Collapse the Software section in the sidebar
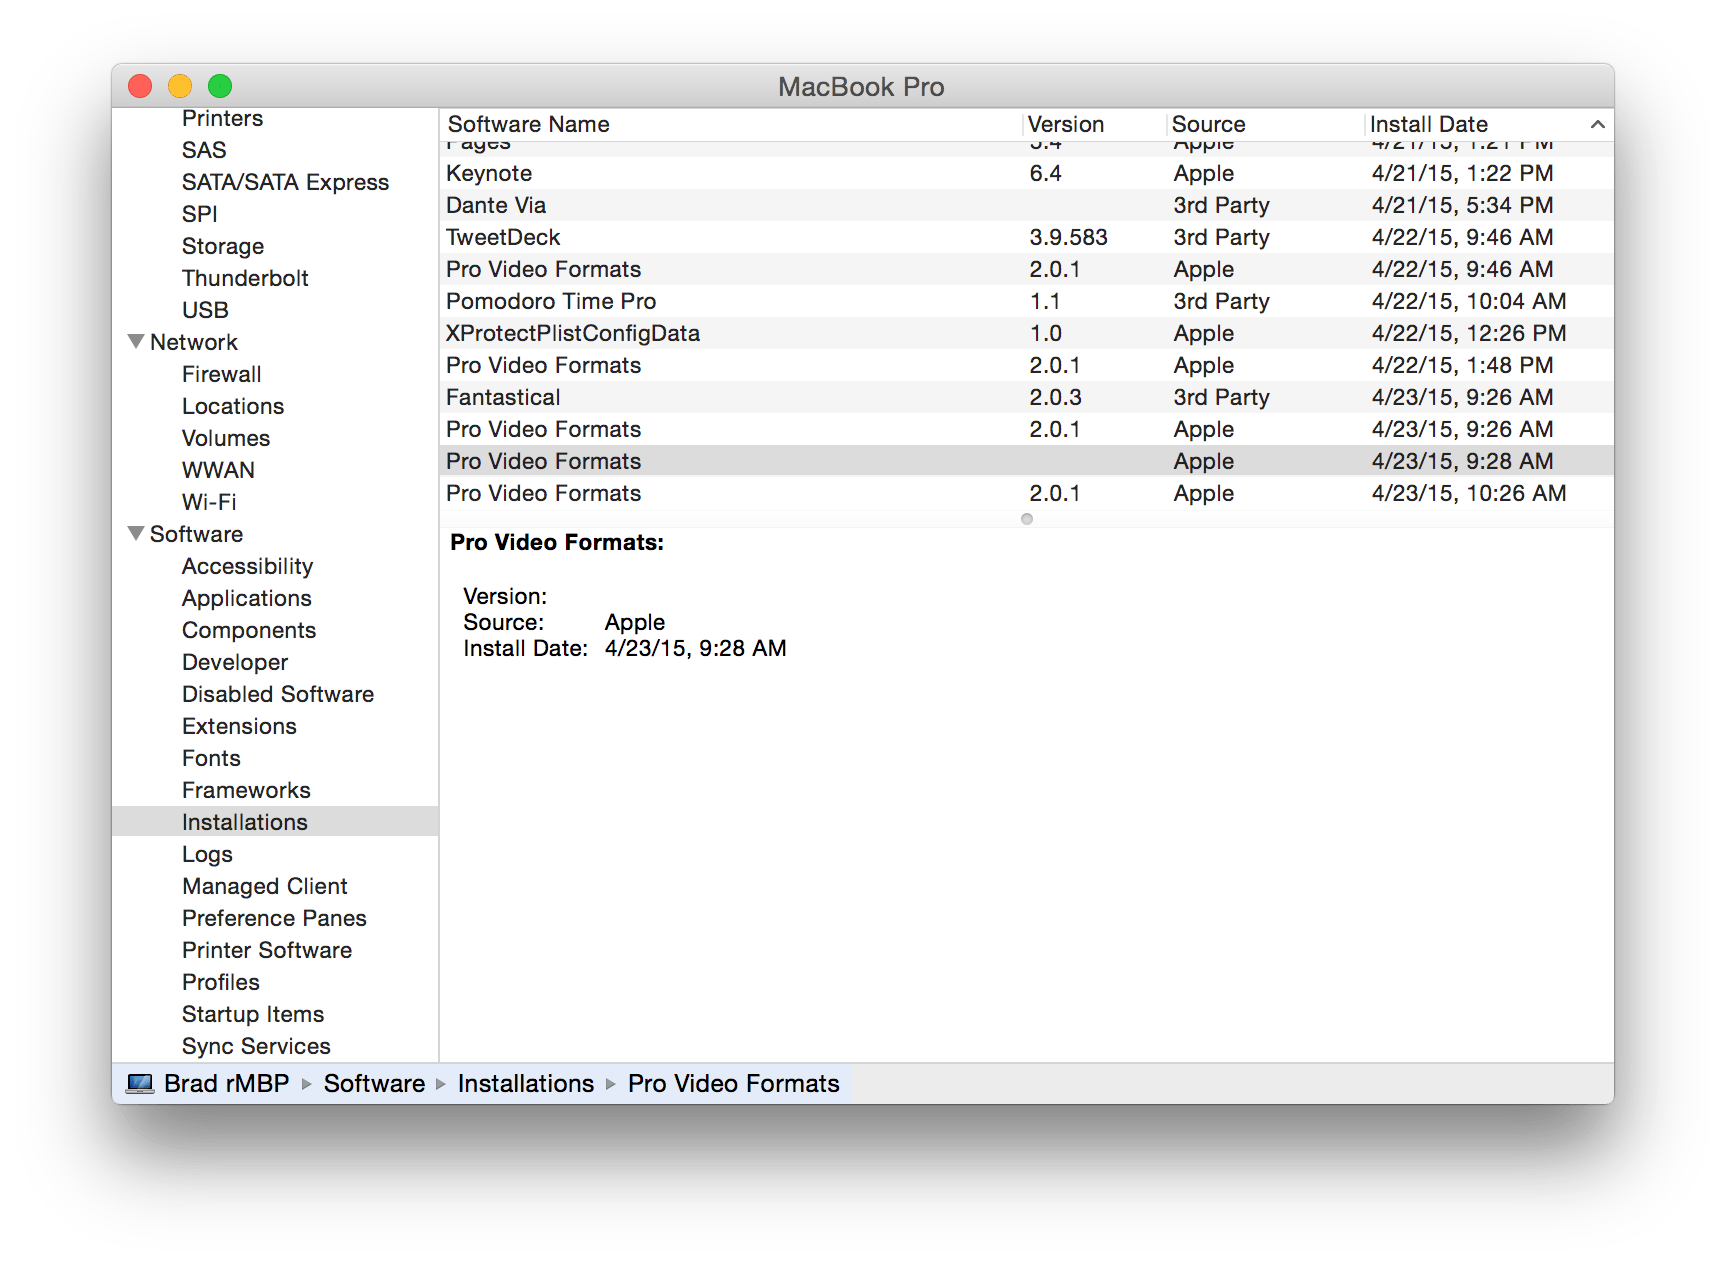The height and width of the screenshot is (1264, 1726). tap(136, 533)
